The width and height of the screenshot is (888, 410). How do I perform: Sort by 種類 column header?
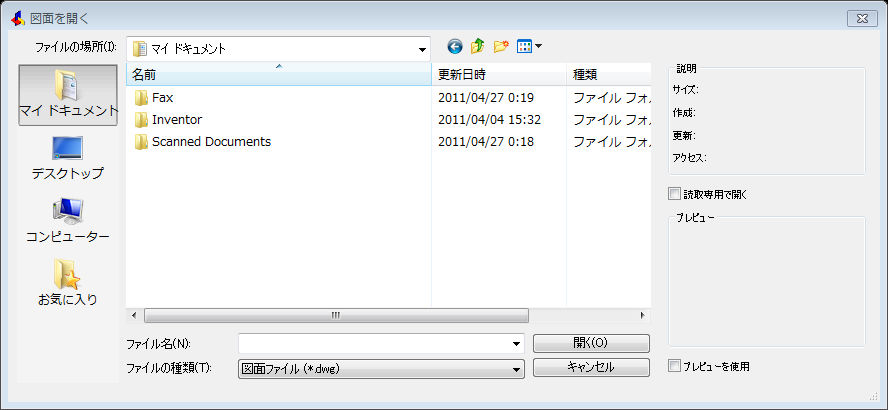coord(609,74)
